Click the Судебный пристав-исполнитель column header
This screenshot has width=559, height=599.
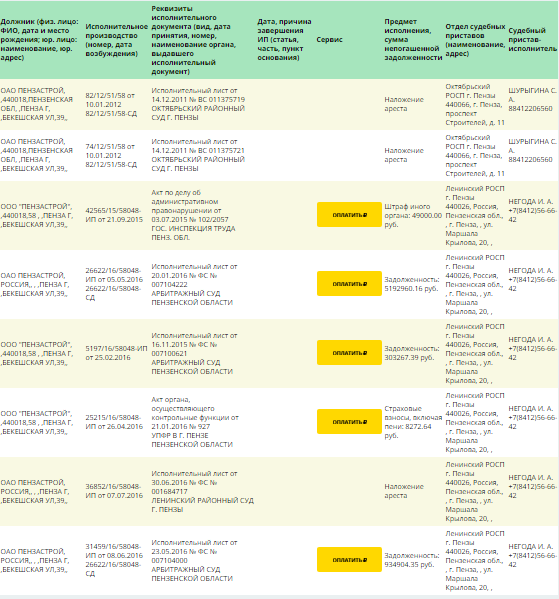533,40
